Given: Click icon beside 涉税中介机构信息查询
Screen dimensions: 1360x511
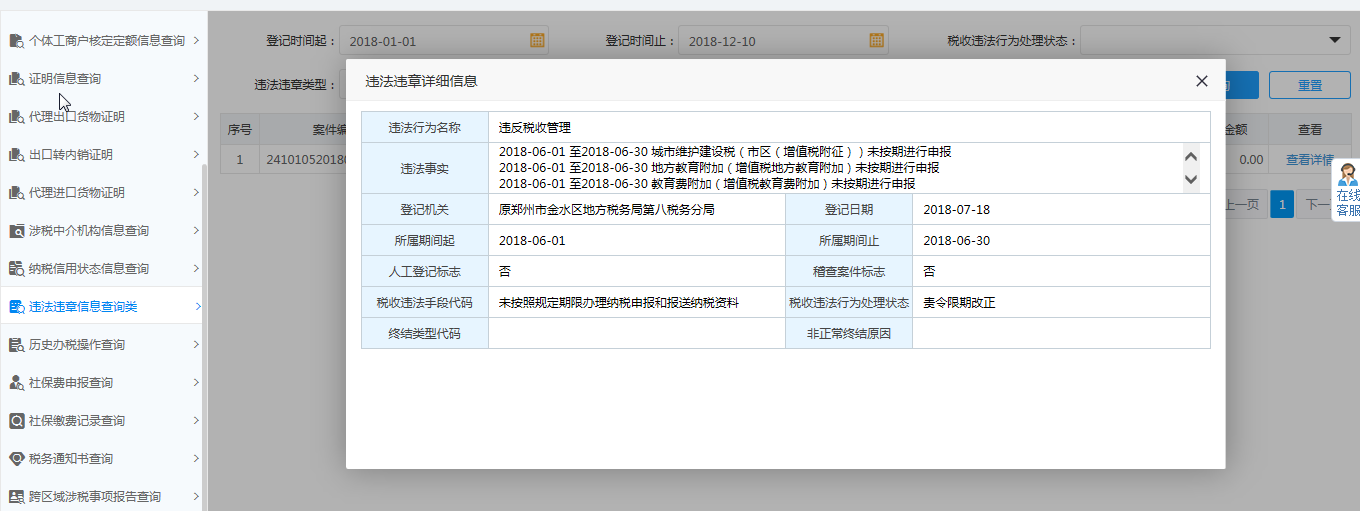Looking at the screenshot, I should (16, 231).
